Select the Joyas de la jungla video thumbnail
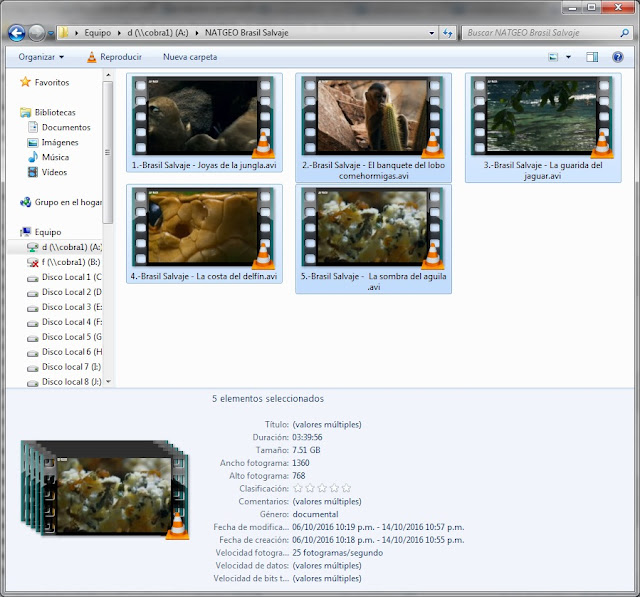 (204, 117)
